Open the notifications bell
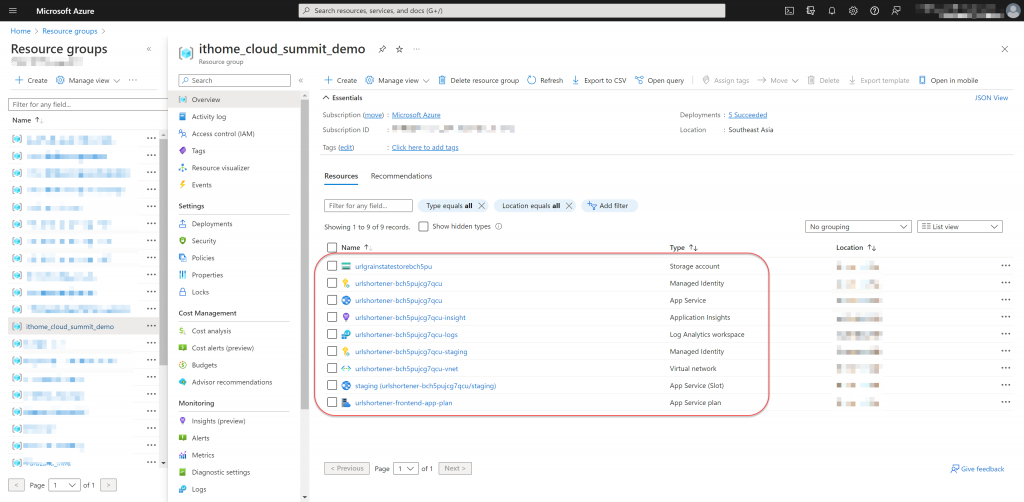The height and width of the screenshot is (502, 1024). (832, 10)
